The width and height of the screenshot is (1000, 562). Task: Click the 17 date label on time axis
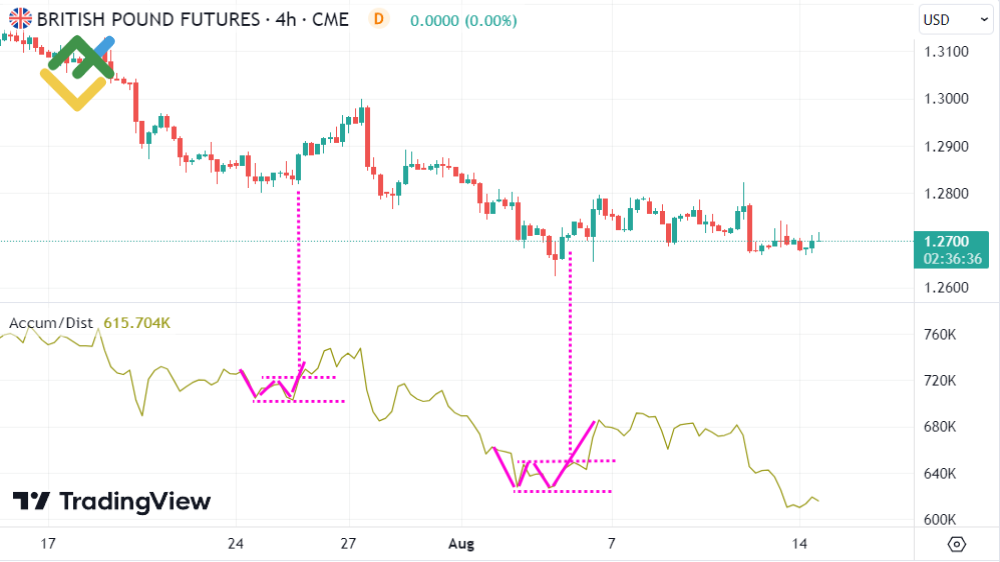46,544
